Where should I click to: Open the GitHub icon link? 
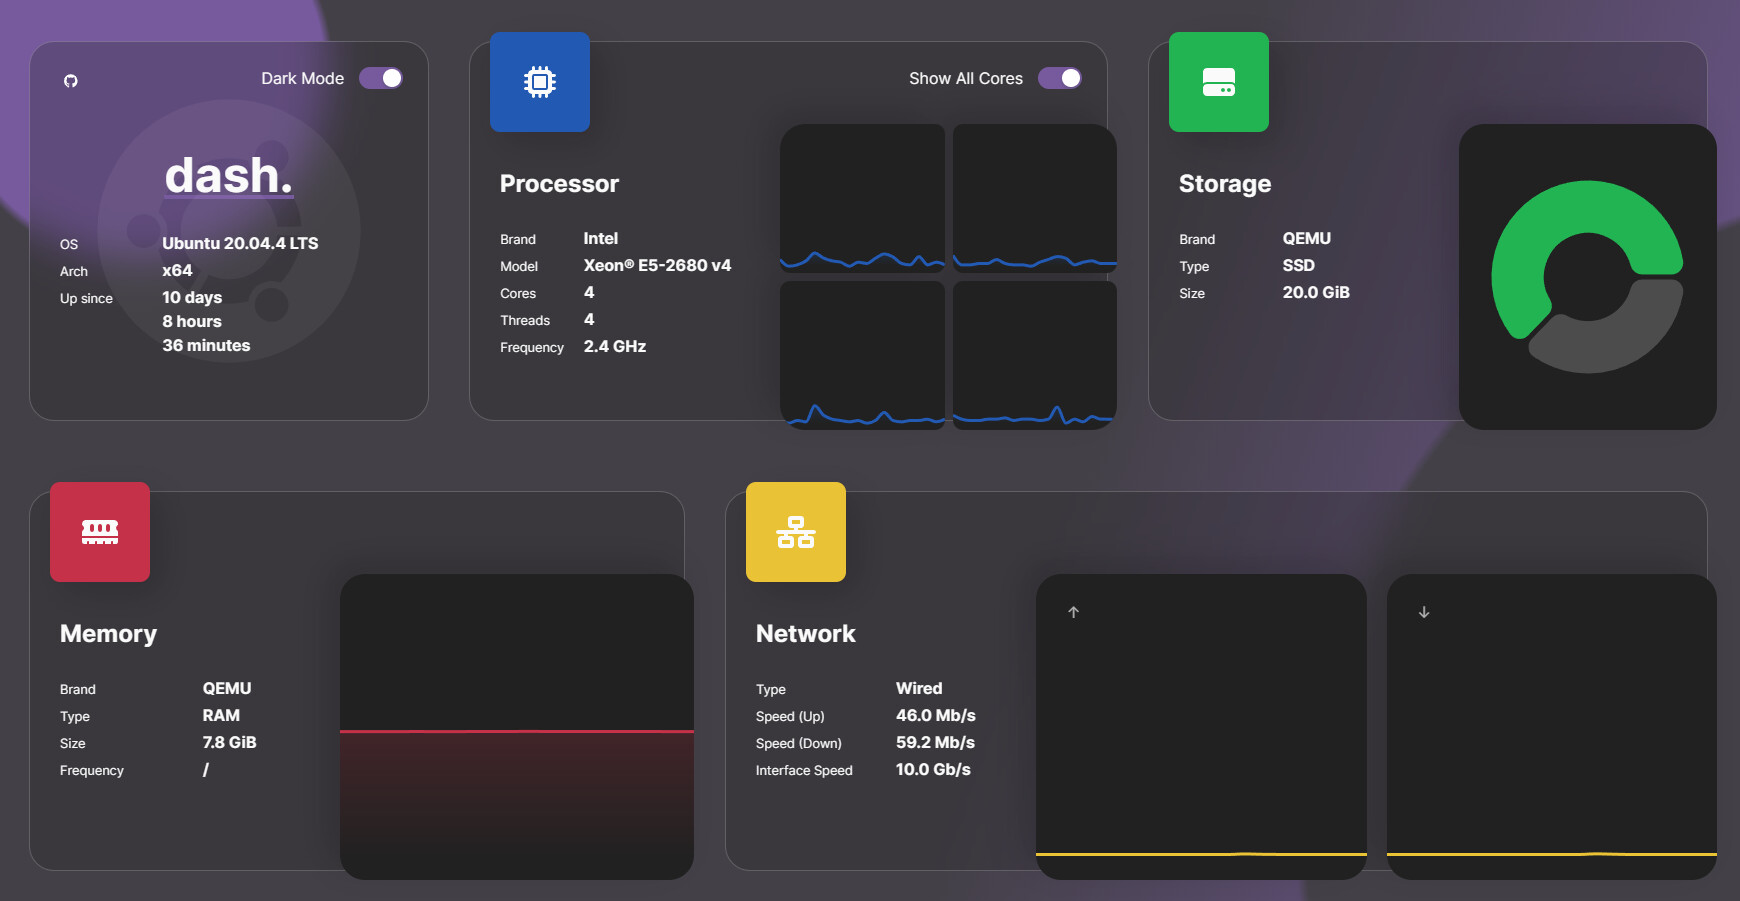(x=71, y=81)
